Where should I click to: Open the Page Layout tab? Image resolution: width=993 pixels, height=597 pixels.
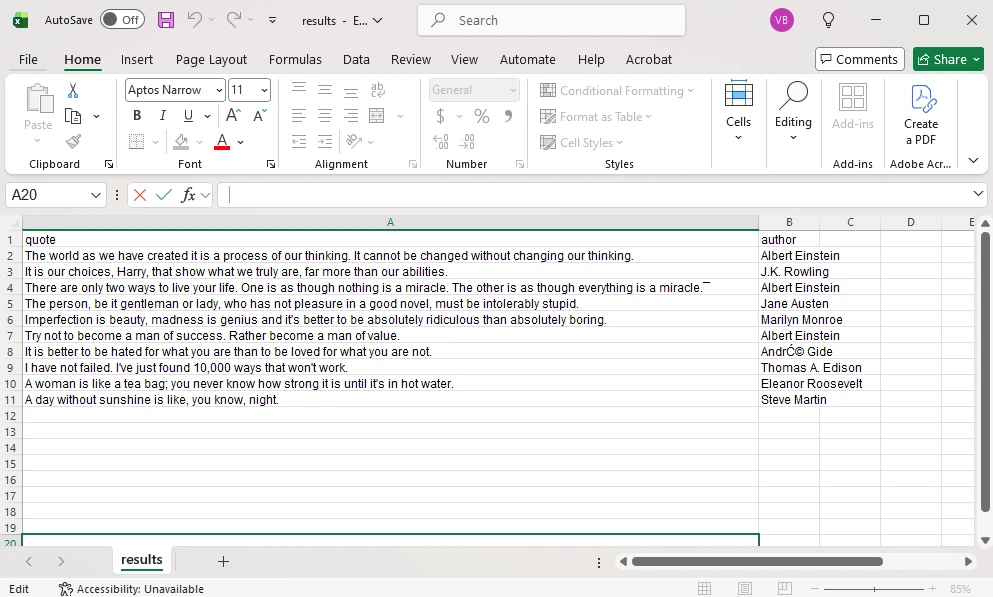tap(211, 59)
